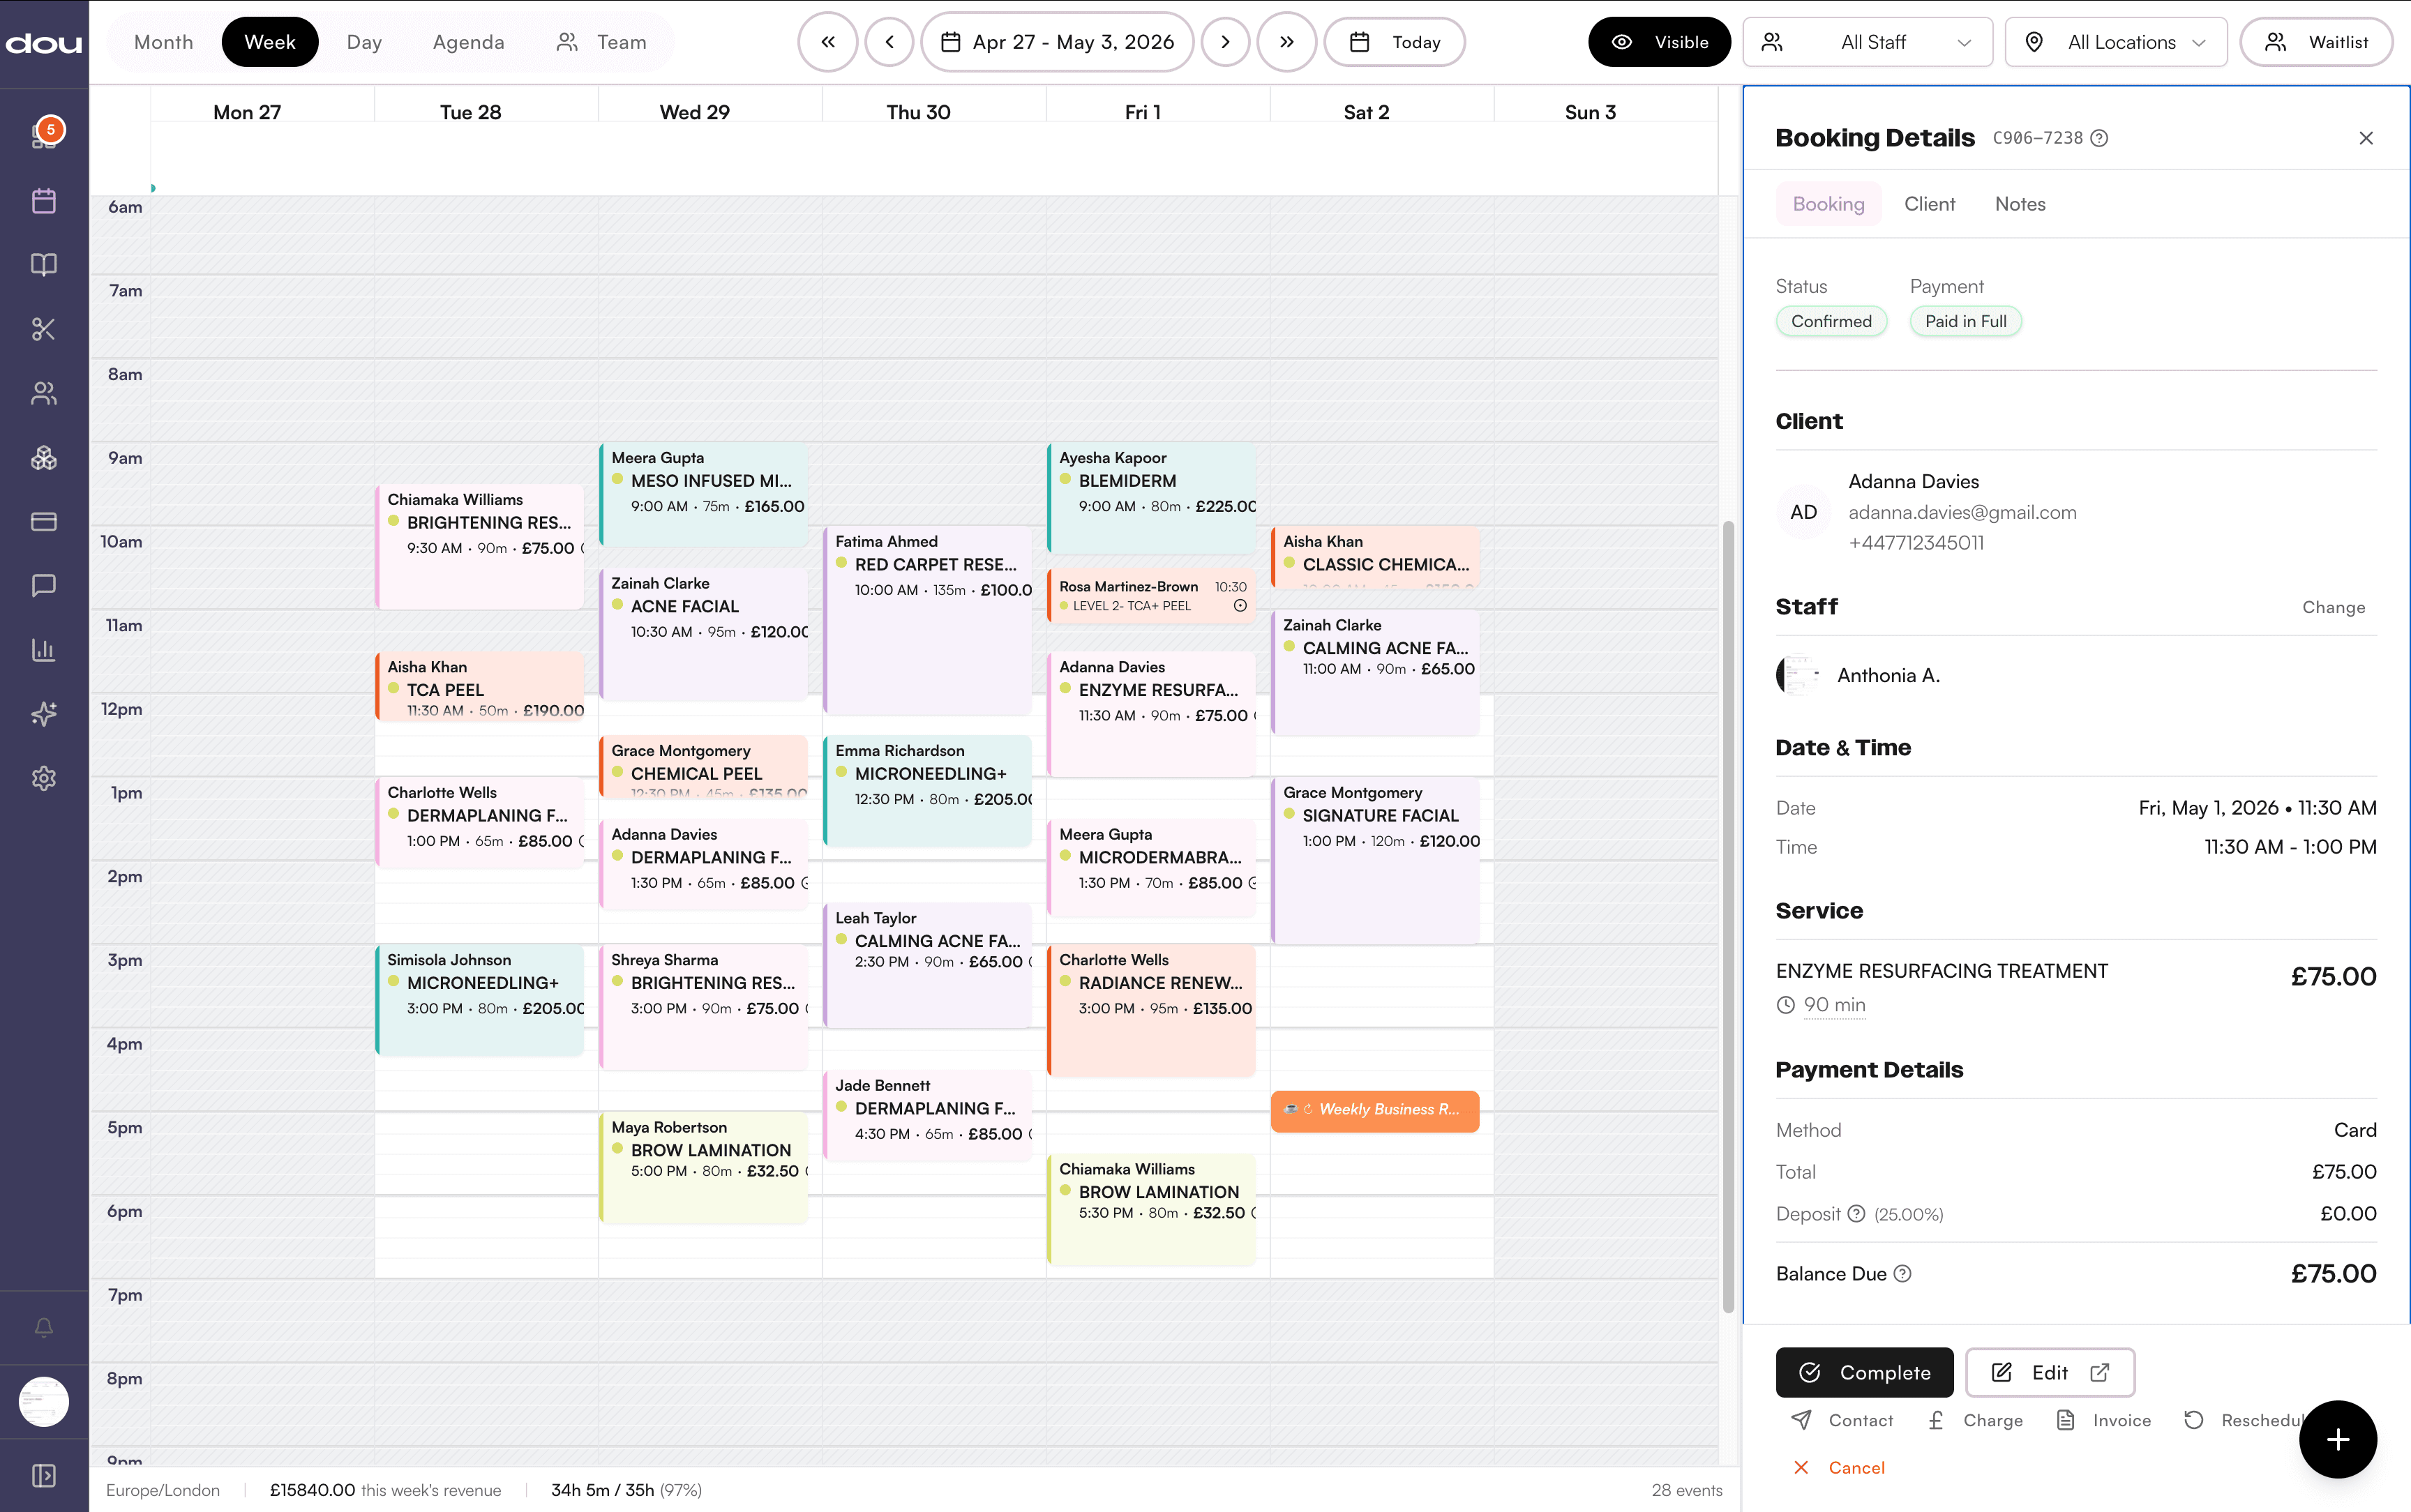Toggle calendar visibility with the Visible eye control
This screenshot has width=2411, height=1512.
[1659, 41]
